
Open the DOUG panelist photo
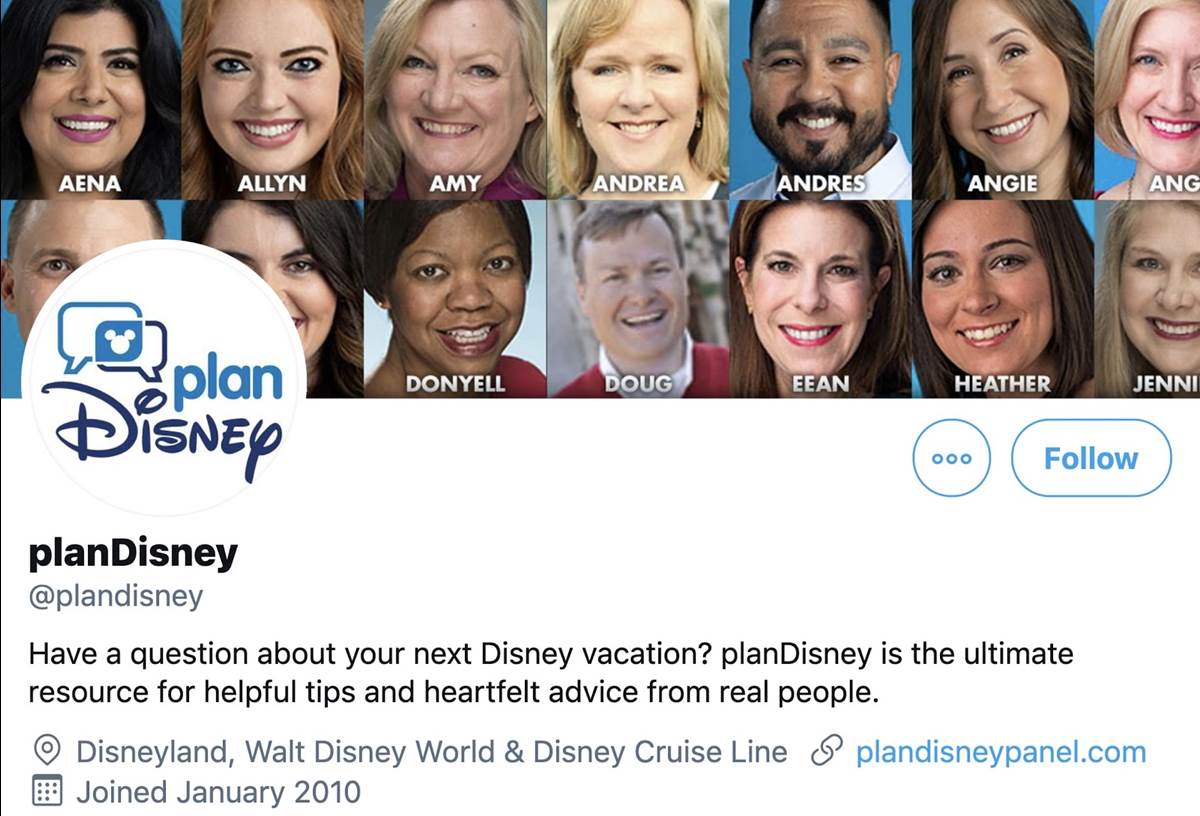point(637,298)
